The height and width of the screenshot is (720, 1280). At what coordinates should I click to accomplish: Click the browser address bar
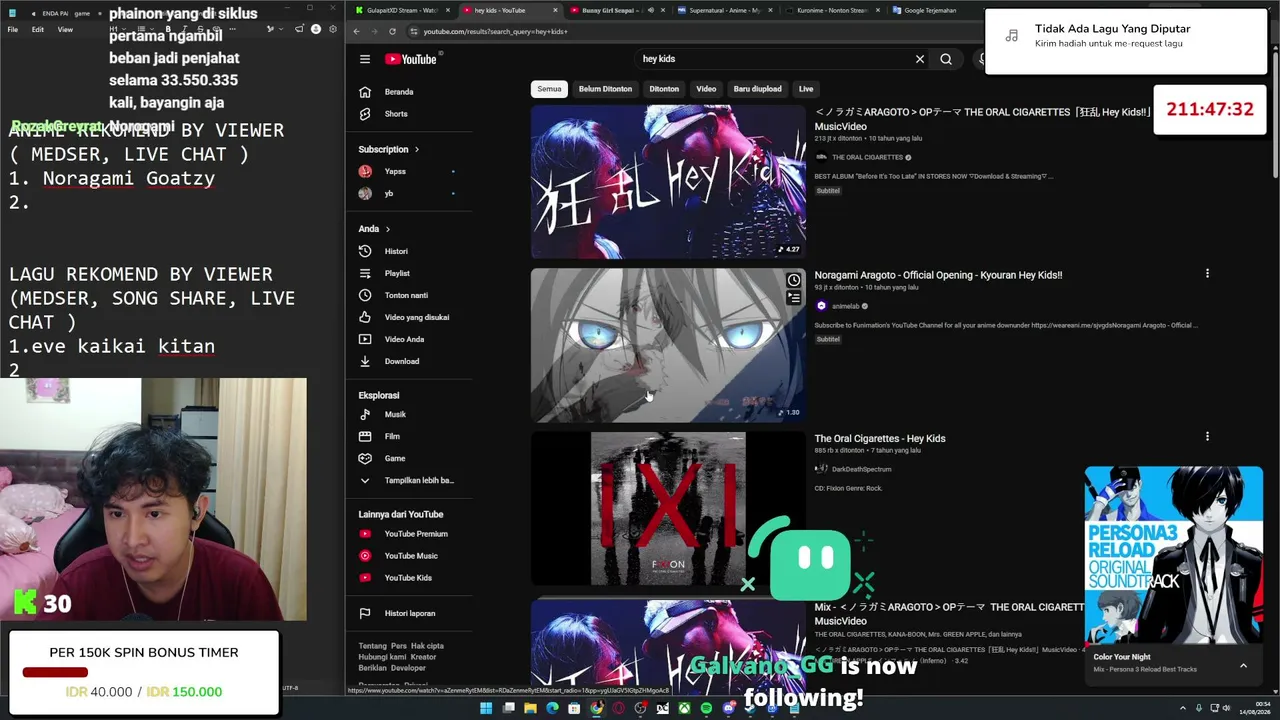tap(690, 32)
